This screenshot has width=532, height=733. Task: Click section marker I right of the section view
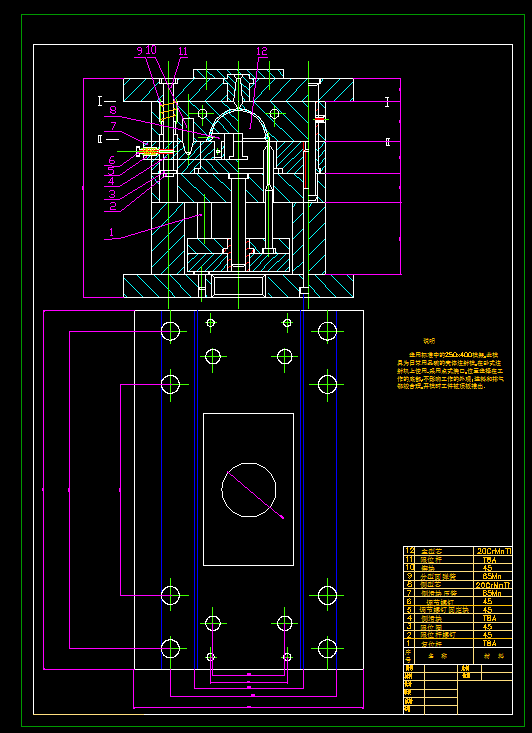coord(387,102)
